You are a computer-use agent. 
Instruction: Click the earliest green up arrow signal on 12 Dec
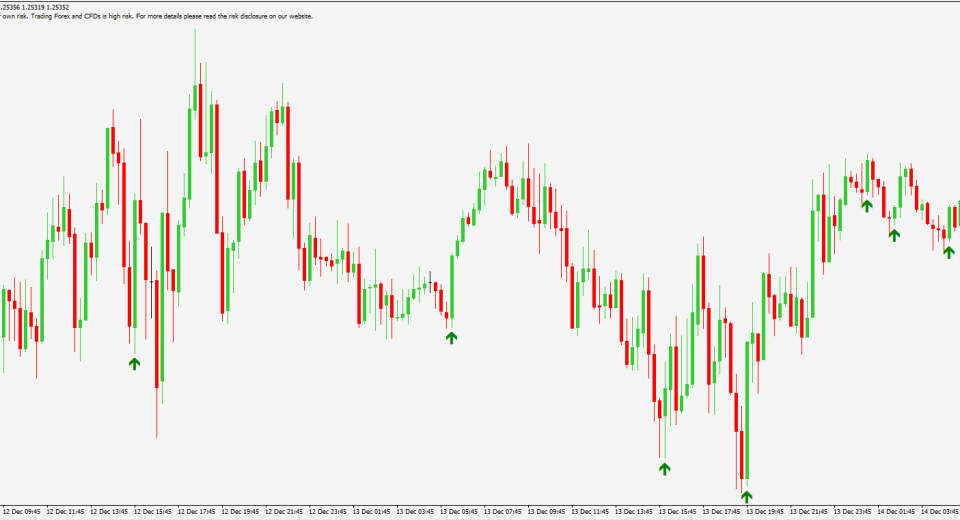[x=134, y=363]
